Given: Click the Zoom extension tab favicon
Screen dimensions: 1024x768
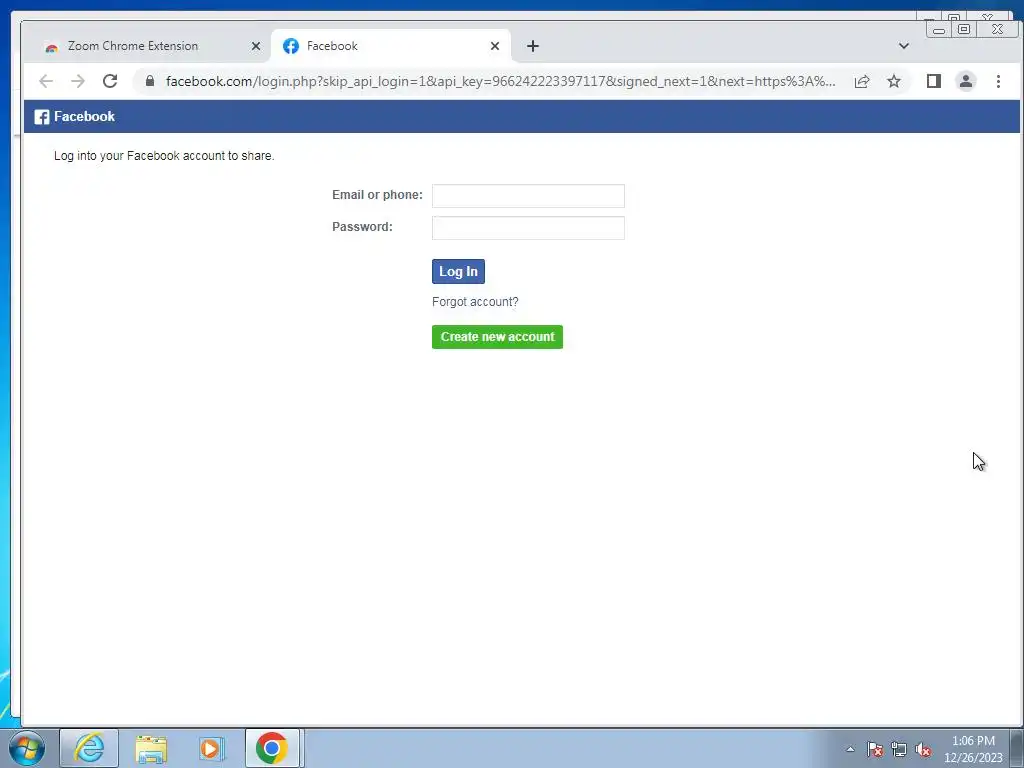Looking at the screenshot, I should tap(52, 47).
